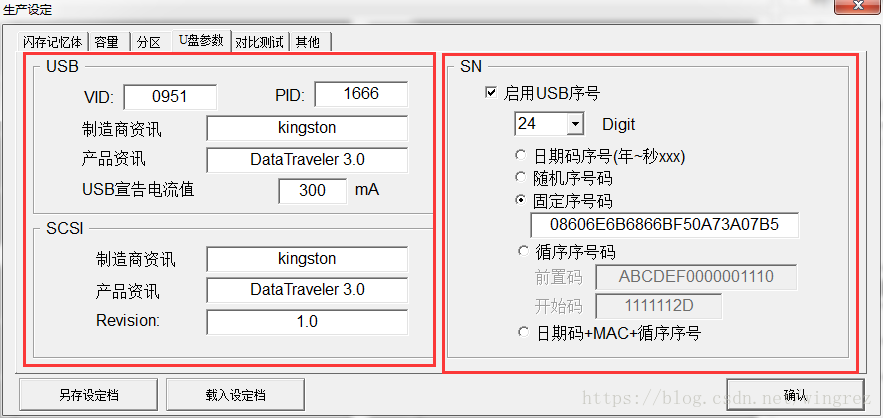Click the Revision 1.0 field
Viewport: 883px width, 418px height.
tap(307, 322)
